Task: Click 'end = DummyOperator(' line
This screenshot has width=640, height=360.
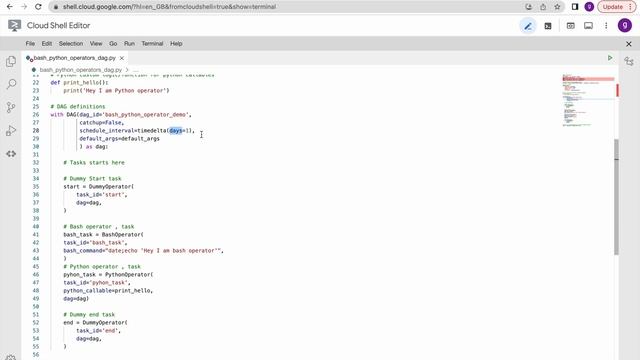Action: pos(95,322)
